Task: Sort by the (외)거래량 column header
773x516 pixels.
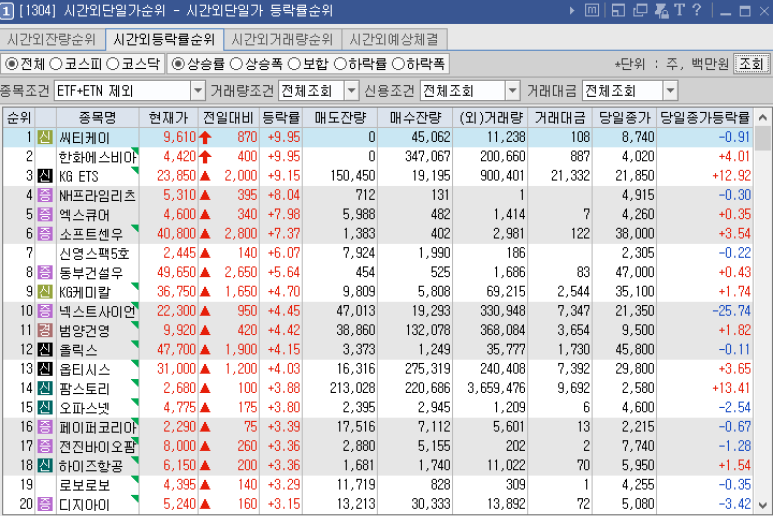Action: pos(490,118)
